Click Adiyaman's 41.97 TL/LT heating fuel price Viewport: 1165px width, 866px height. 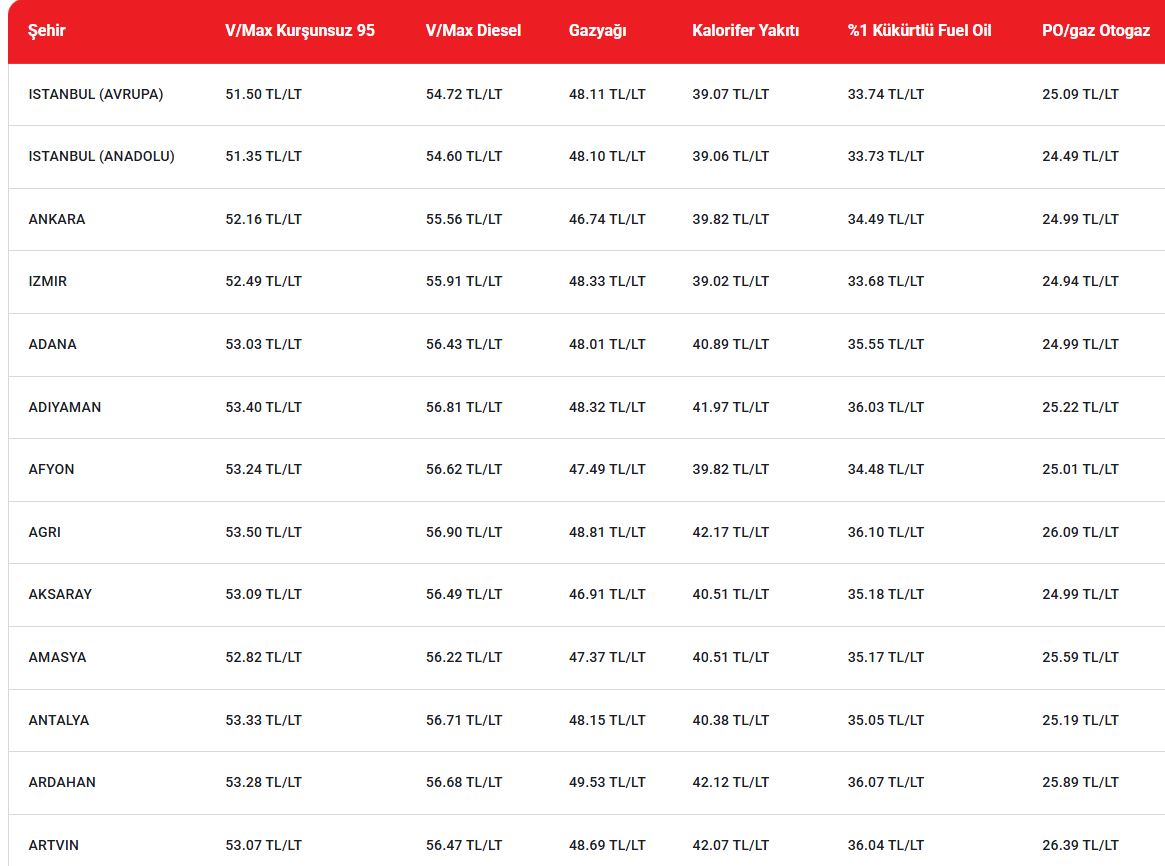tap(731, 407)
